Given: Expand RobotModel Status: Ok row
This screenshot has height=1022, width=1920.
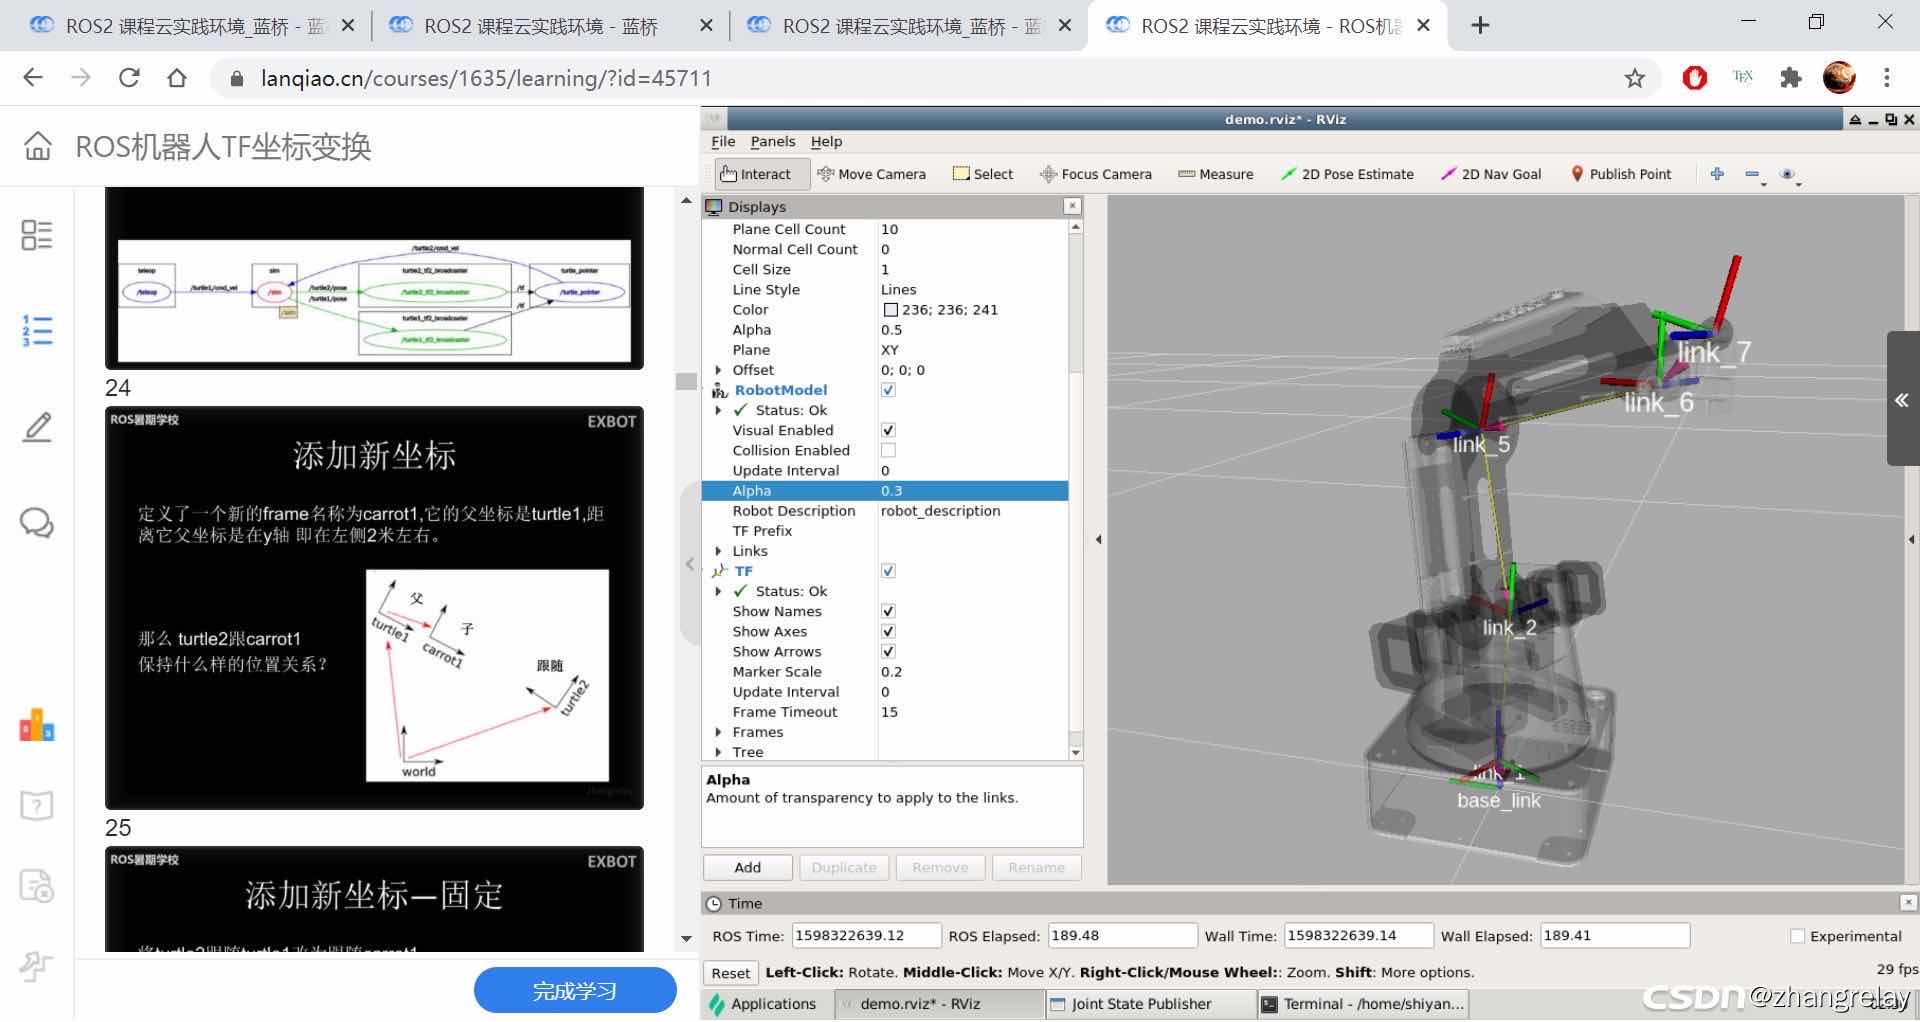Looking at the screenshot, I should pos(718,410).
